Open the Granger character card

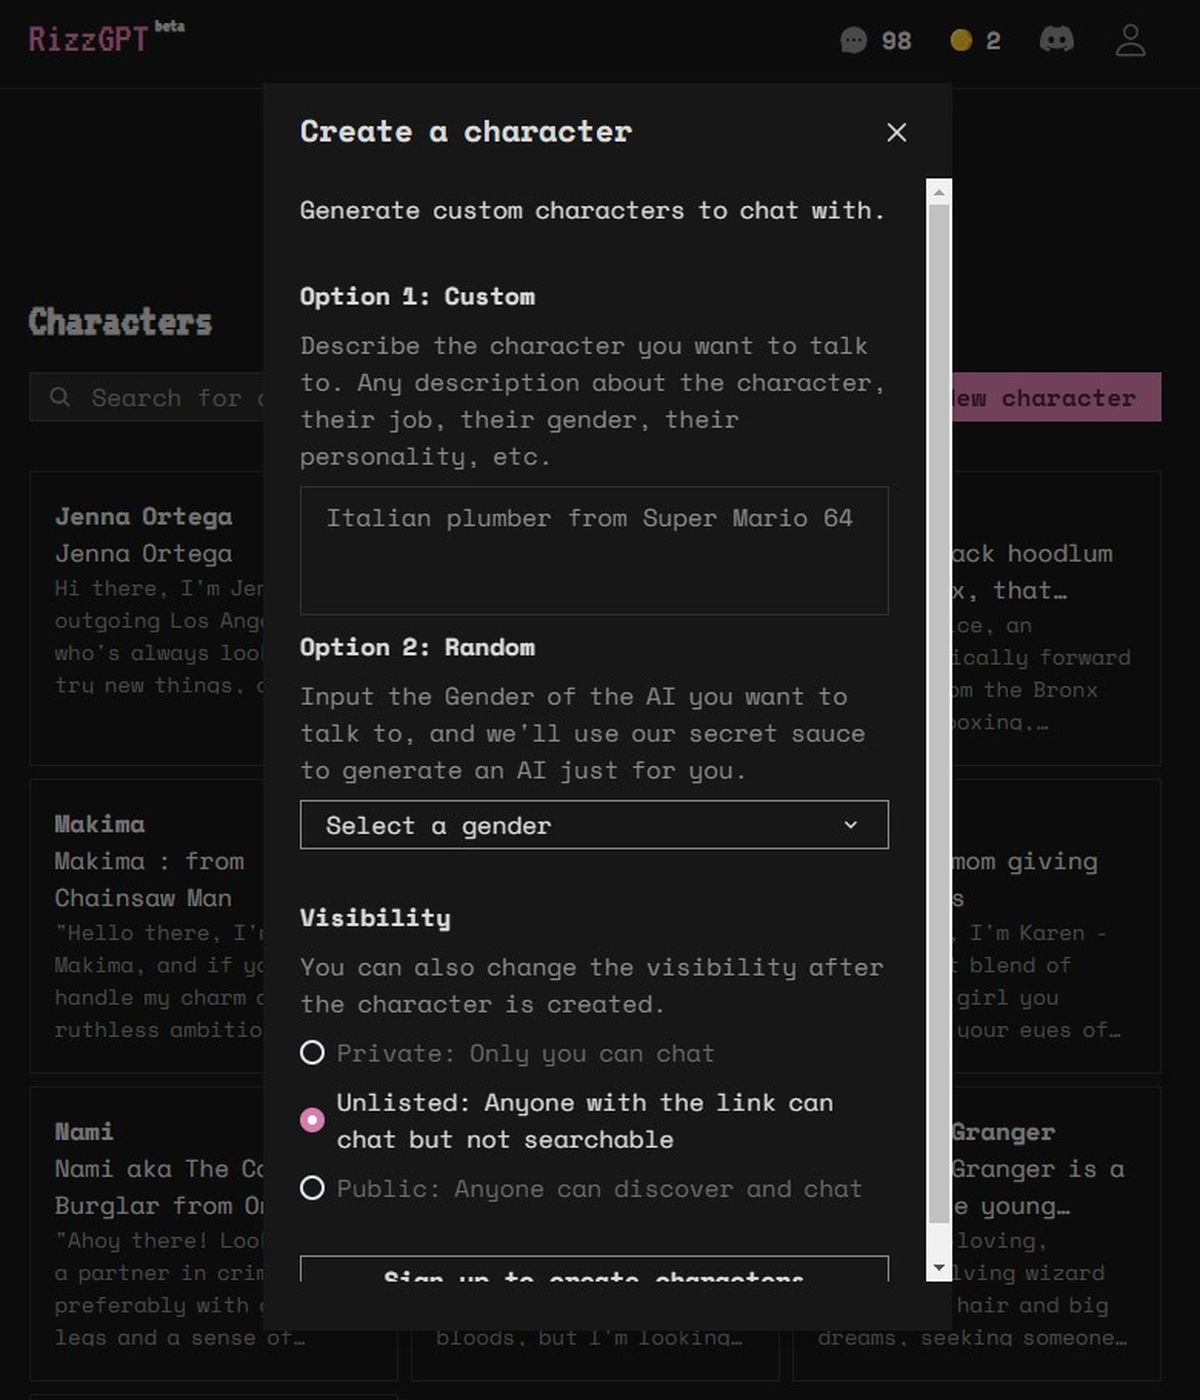click(x=1056, y=1234)
